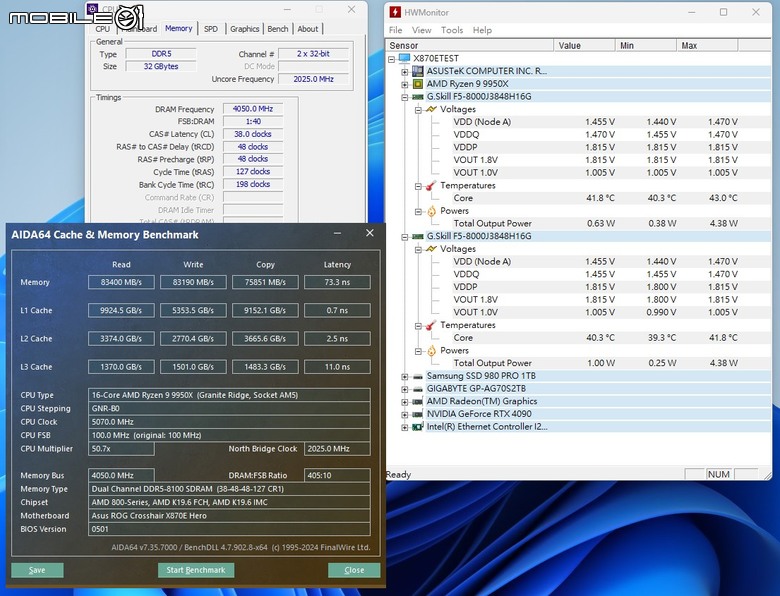
Task: Expand the GIGABYTE GP-AG70S2TB node
Action: [405, 390]
